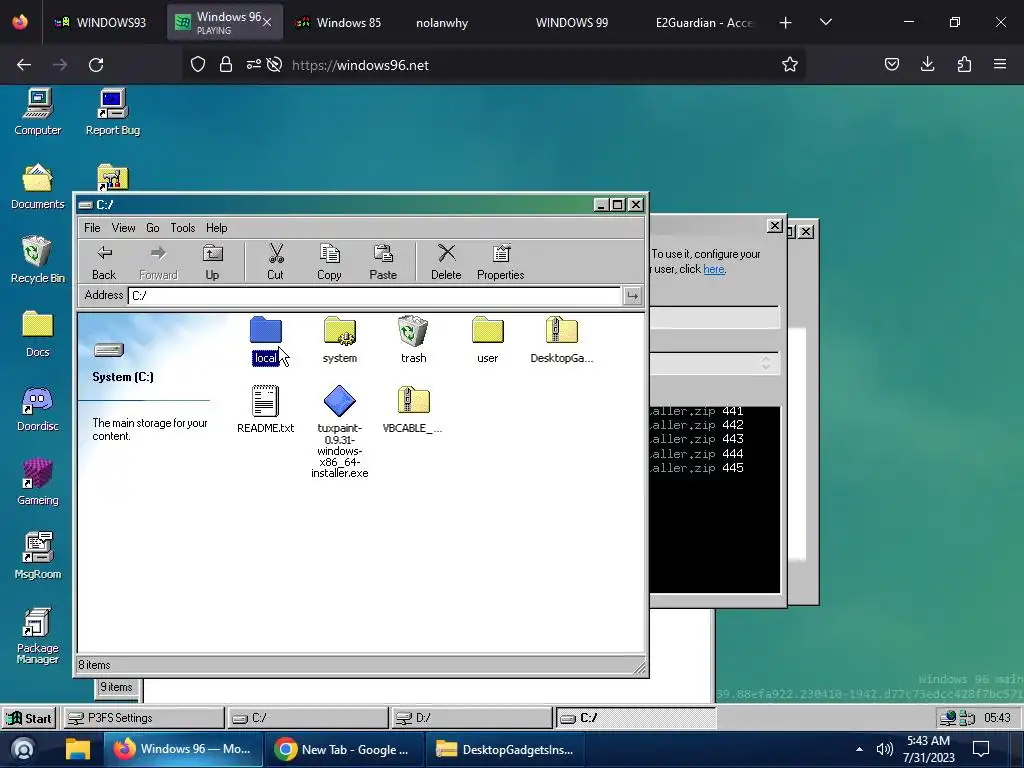Open Firefox downloads panel
Viewport: 1024px width, 768px height.
click(927, 64)
